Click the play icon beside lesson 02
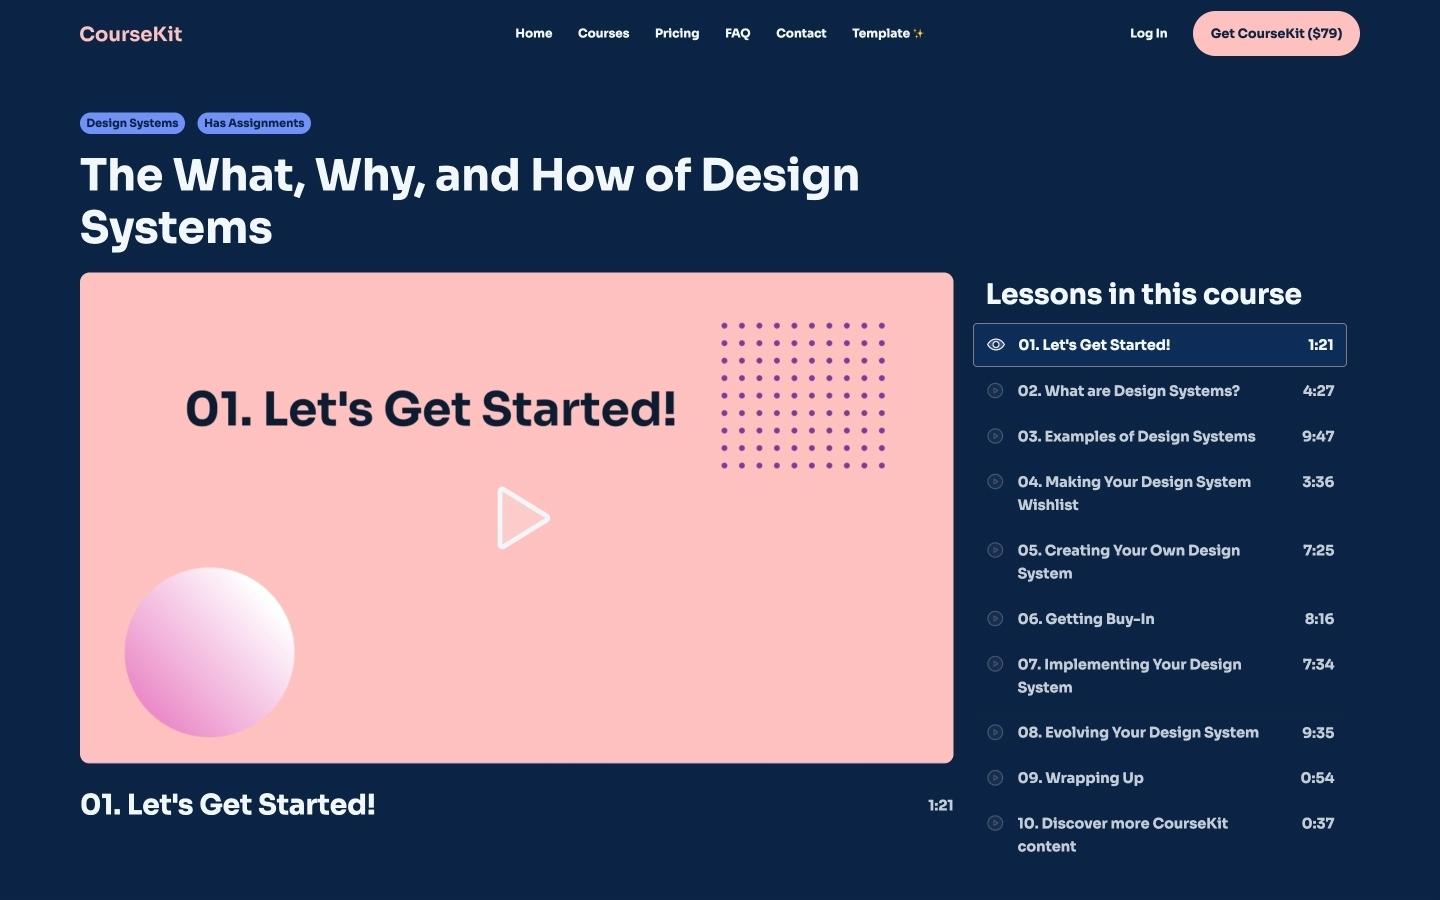Image resolution: width=1440 pixels, height=900 pixels. [996, 391]
